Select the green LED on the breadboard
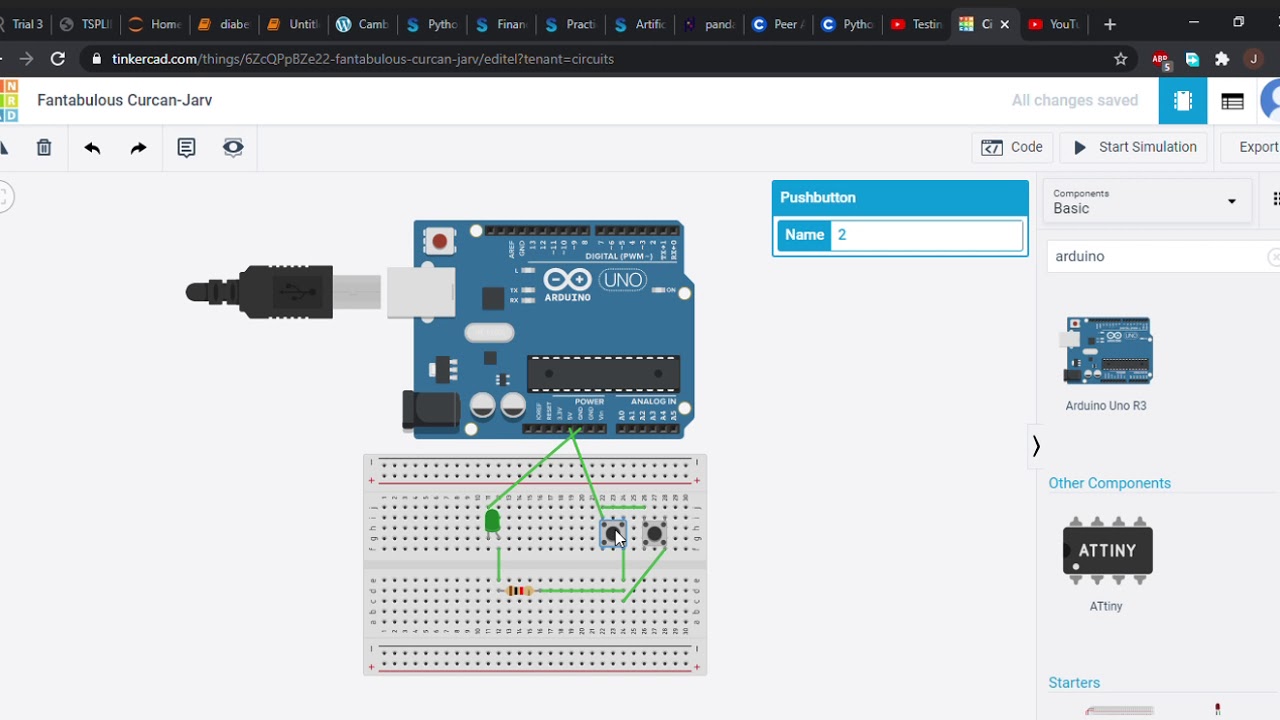The width and height of the screenshot is (1280, 720). pyautogui.click(x=492, y=521)
